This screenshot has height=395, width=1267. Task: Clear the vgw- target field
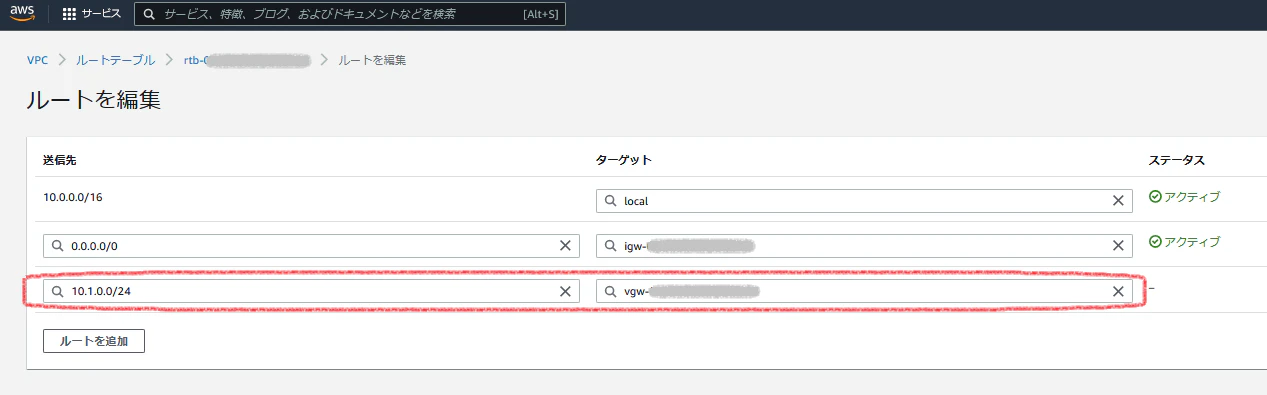pos(1118,291)
